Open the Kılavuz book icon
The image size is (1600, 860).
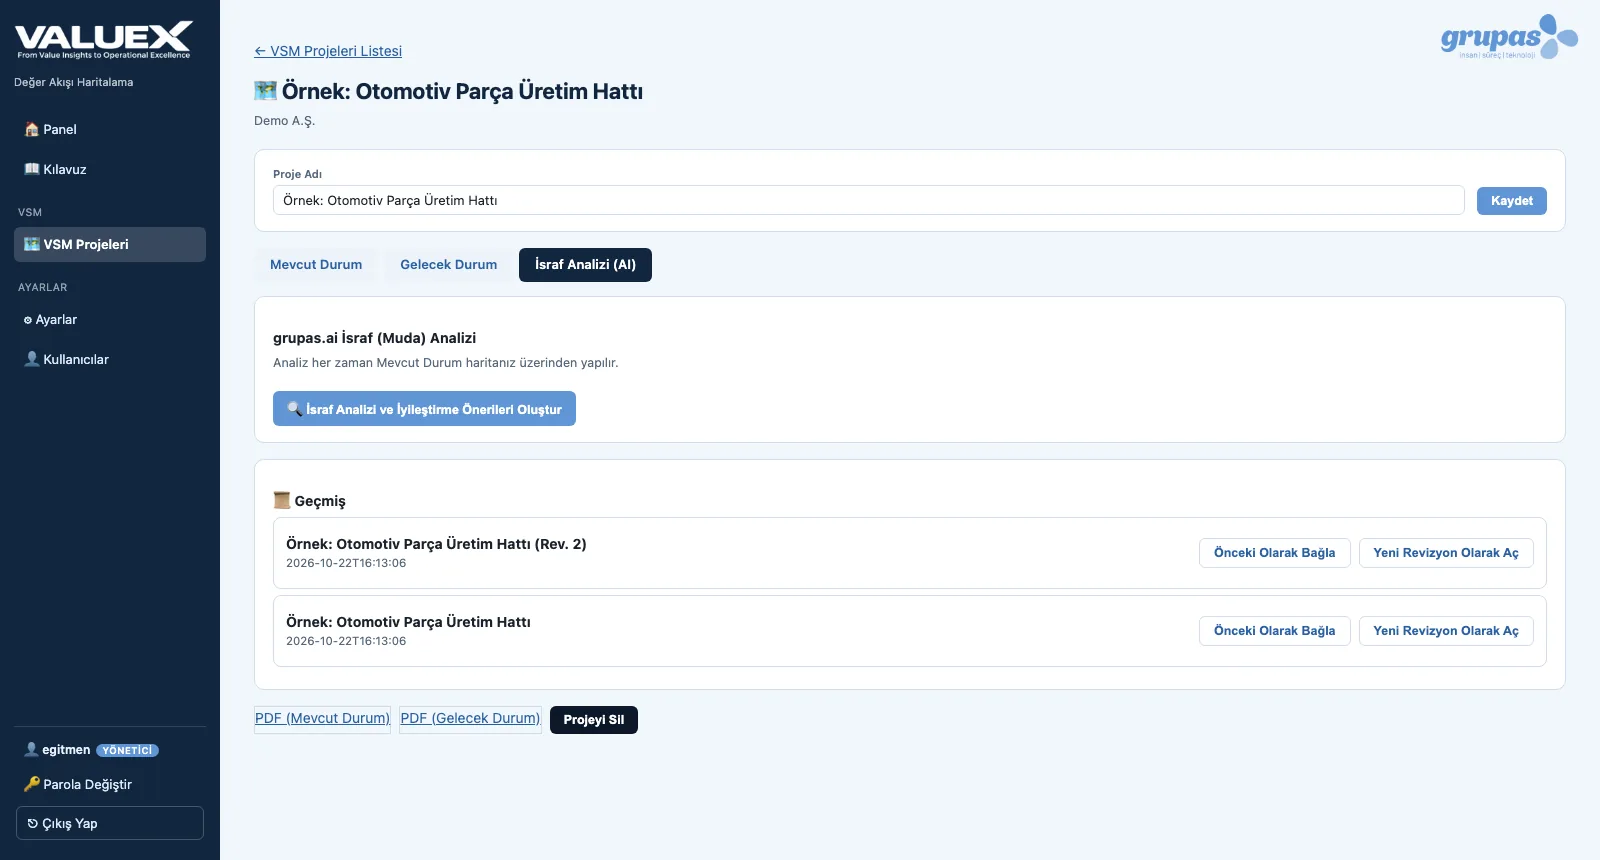tap(31, 169)
